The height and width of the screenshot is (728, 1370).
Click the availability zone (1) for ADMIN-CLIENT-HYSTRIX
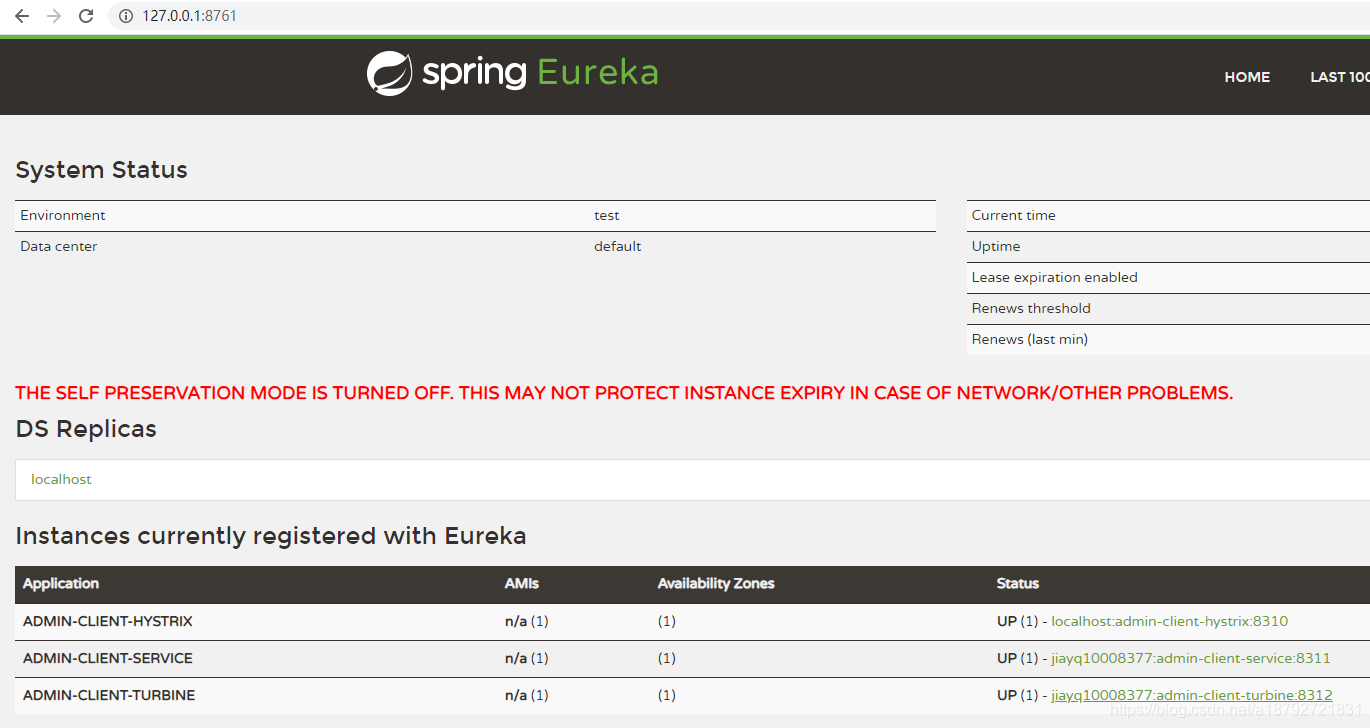[x=667, y=621]
